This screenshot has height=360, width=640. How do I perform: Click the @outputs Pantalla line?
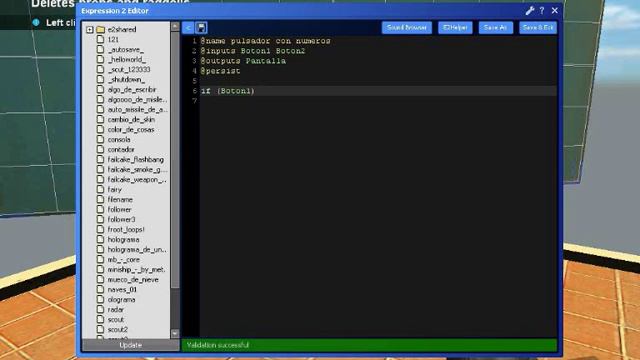click(x=243, y=61)
